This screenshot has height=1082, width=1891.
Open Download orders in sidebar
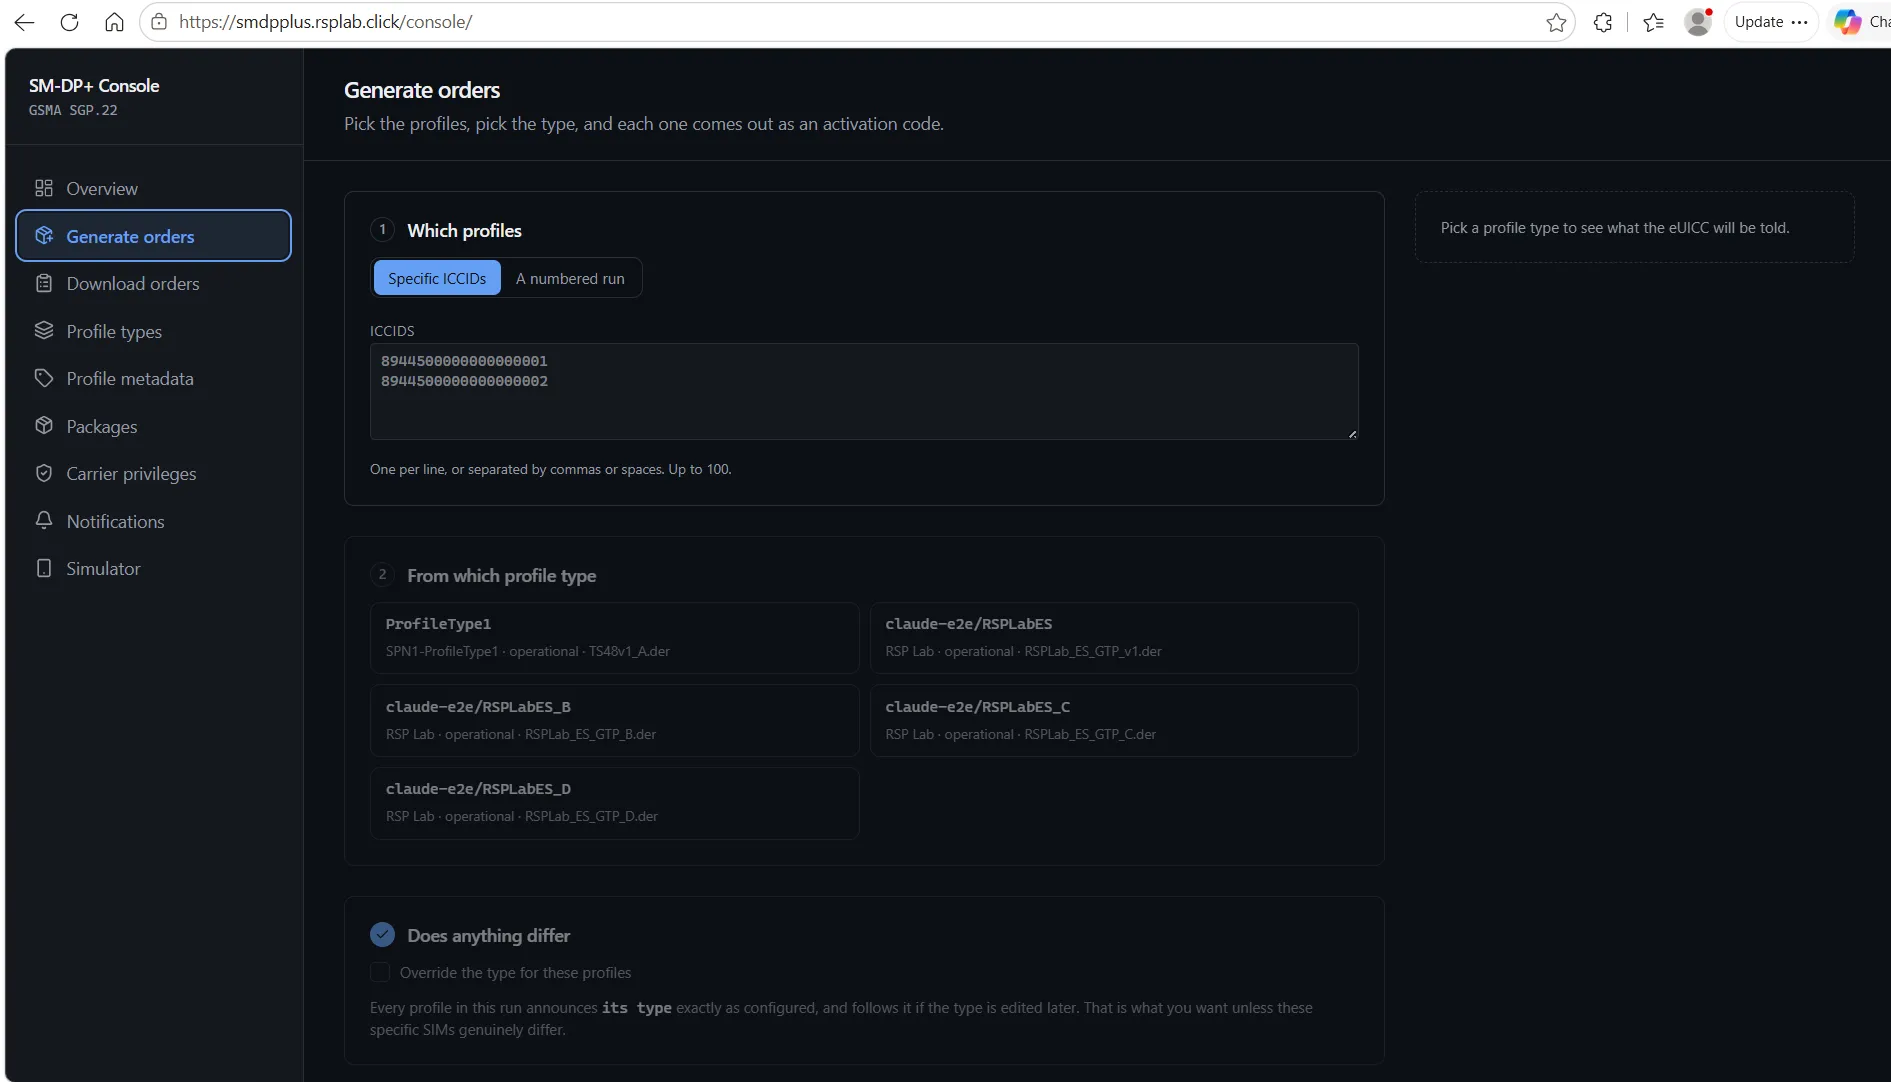(x=153, y=283)
